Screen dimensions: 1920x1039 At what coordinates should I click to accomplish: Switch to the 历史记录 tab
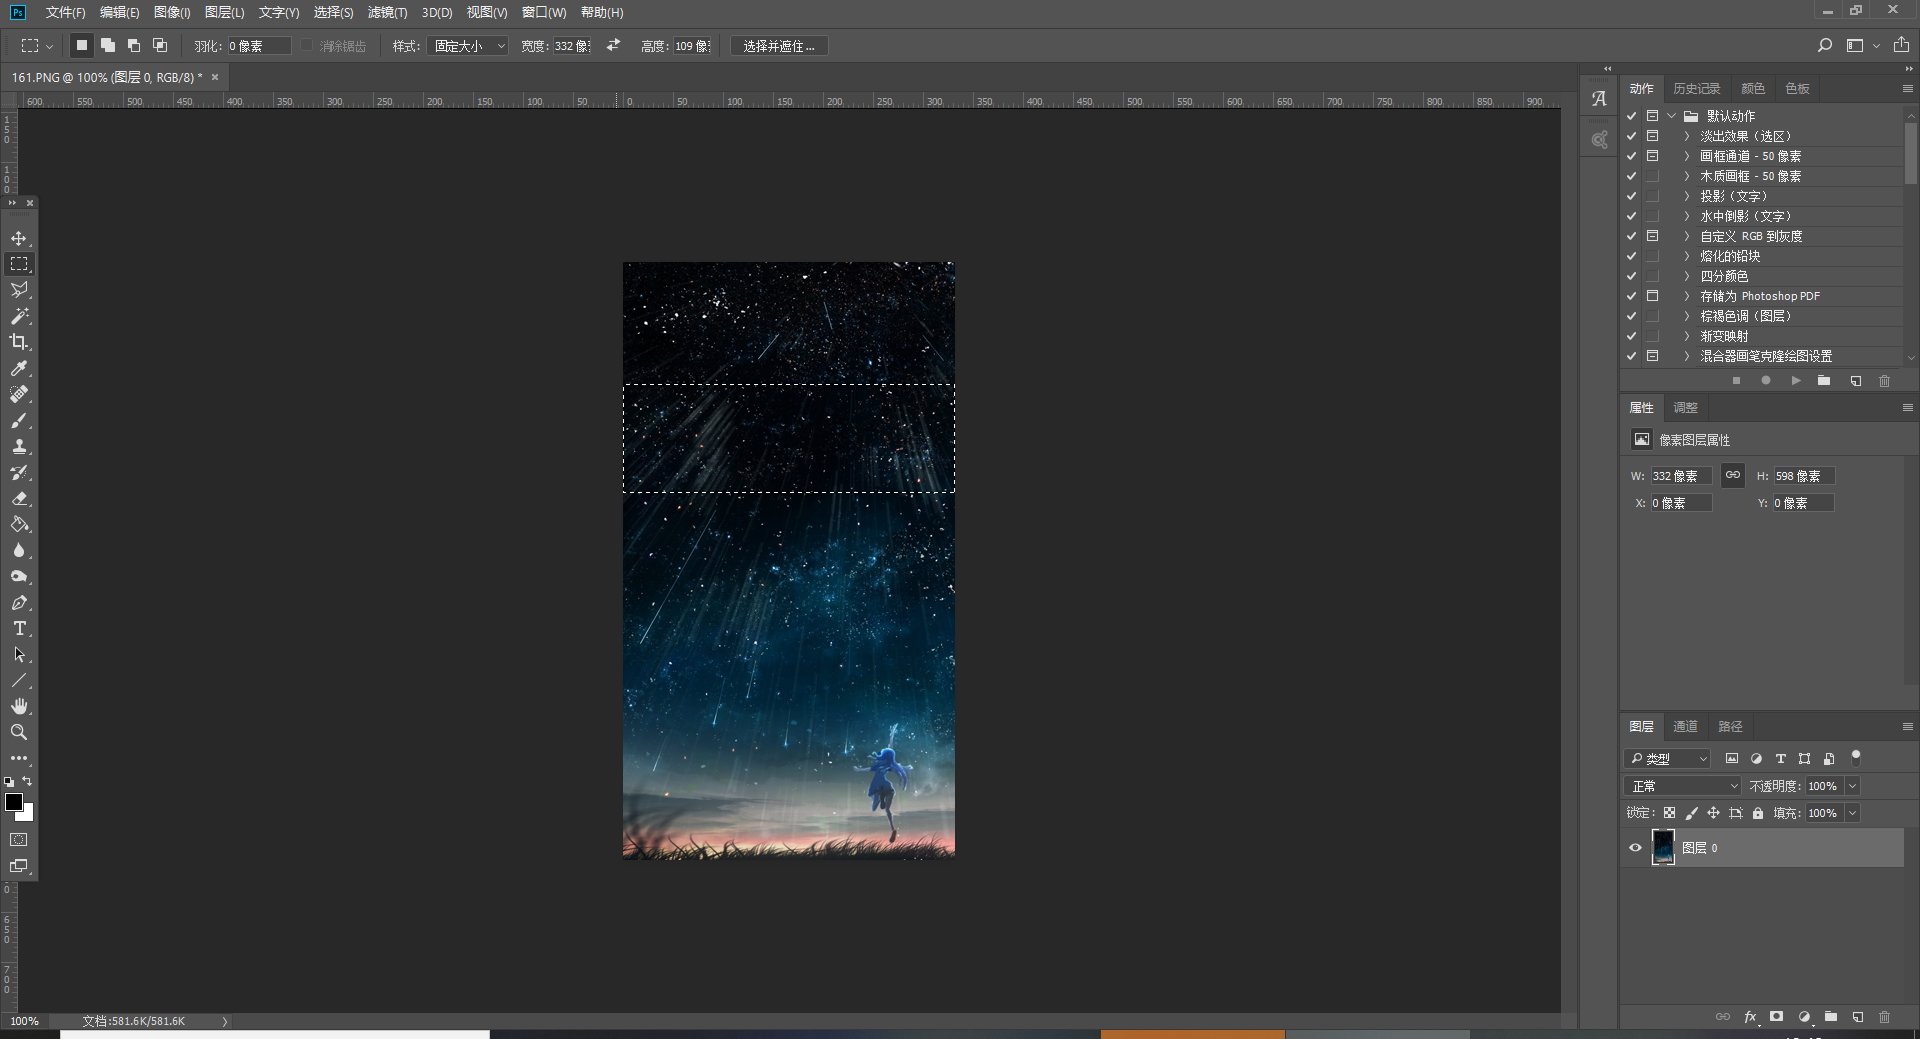coord(1696,88)
